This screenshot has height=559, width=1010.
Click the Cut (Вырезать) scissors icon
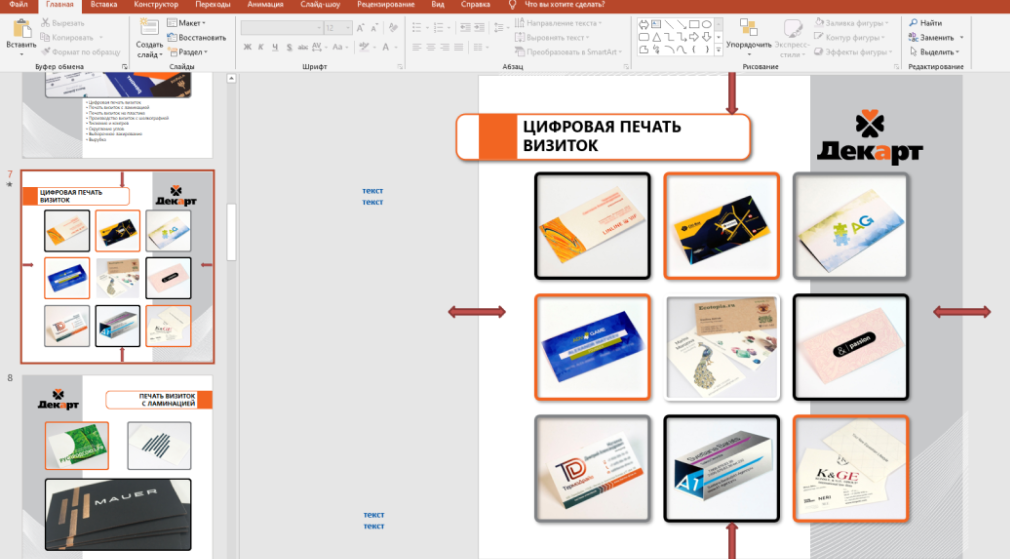[45, 23]
